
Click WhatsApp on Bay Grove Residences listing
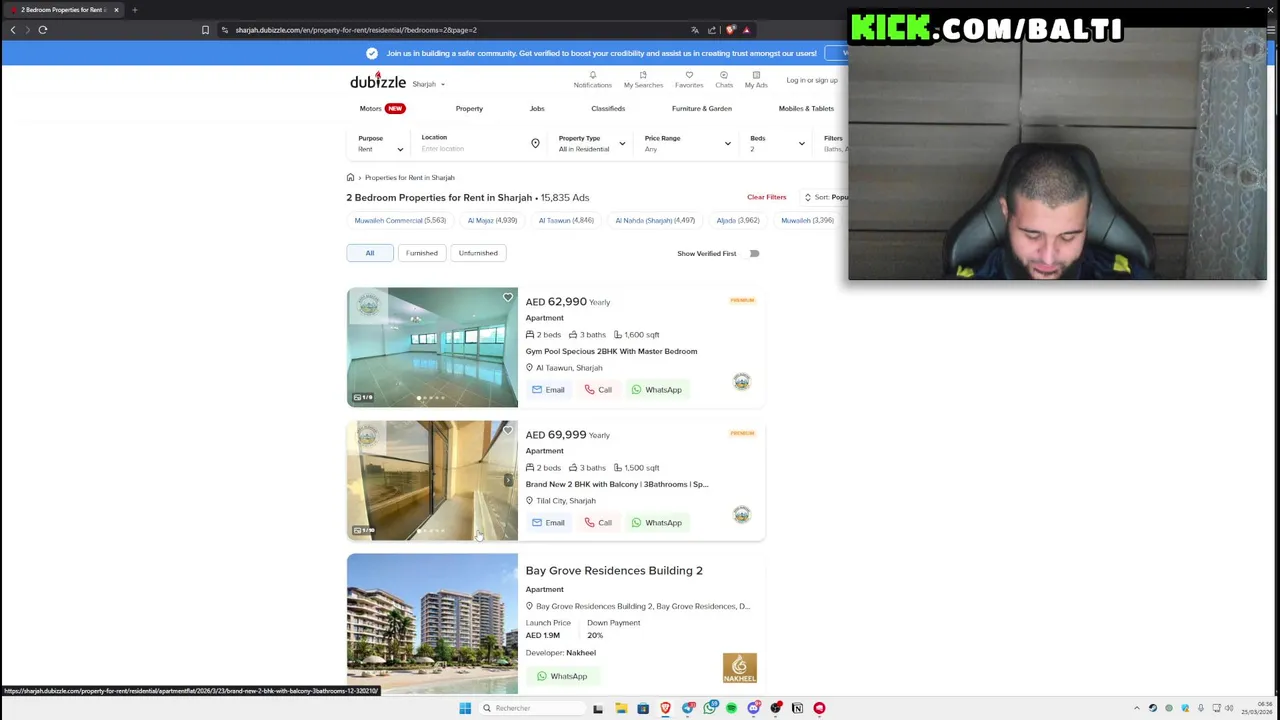click(x=562, y=676)
